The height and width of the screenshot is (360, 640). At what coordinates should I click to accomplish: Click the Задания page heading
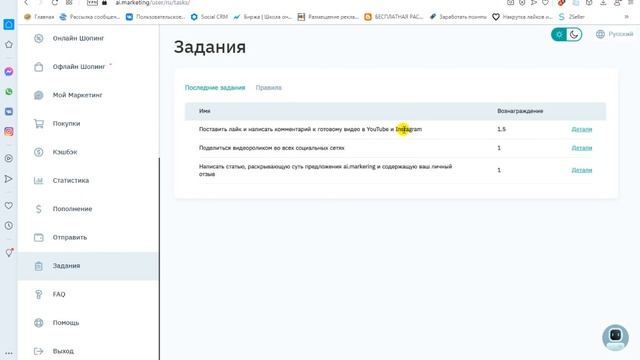(x=210, y=47)
